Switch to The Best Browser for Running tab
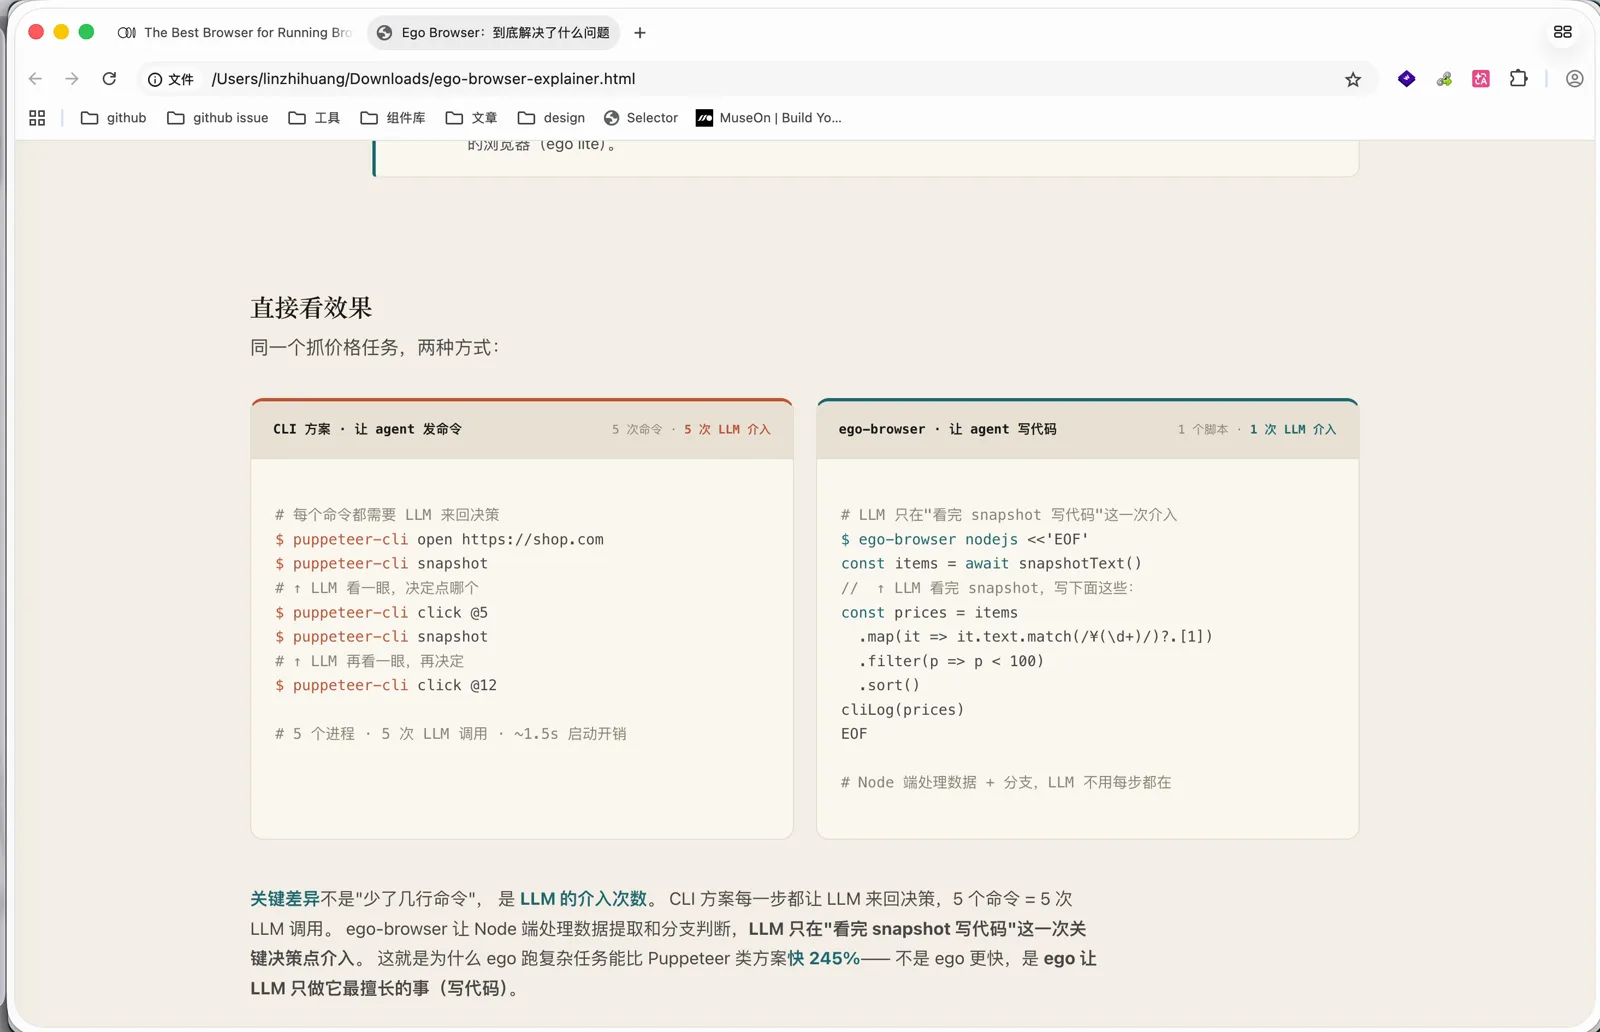The height and width of the screenshot is (1032, 1600). (x=235, y=33)
